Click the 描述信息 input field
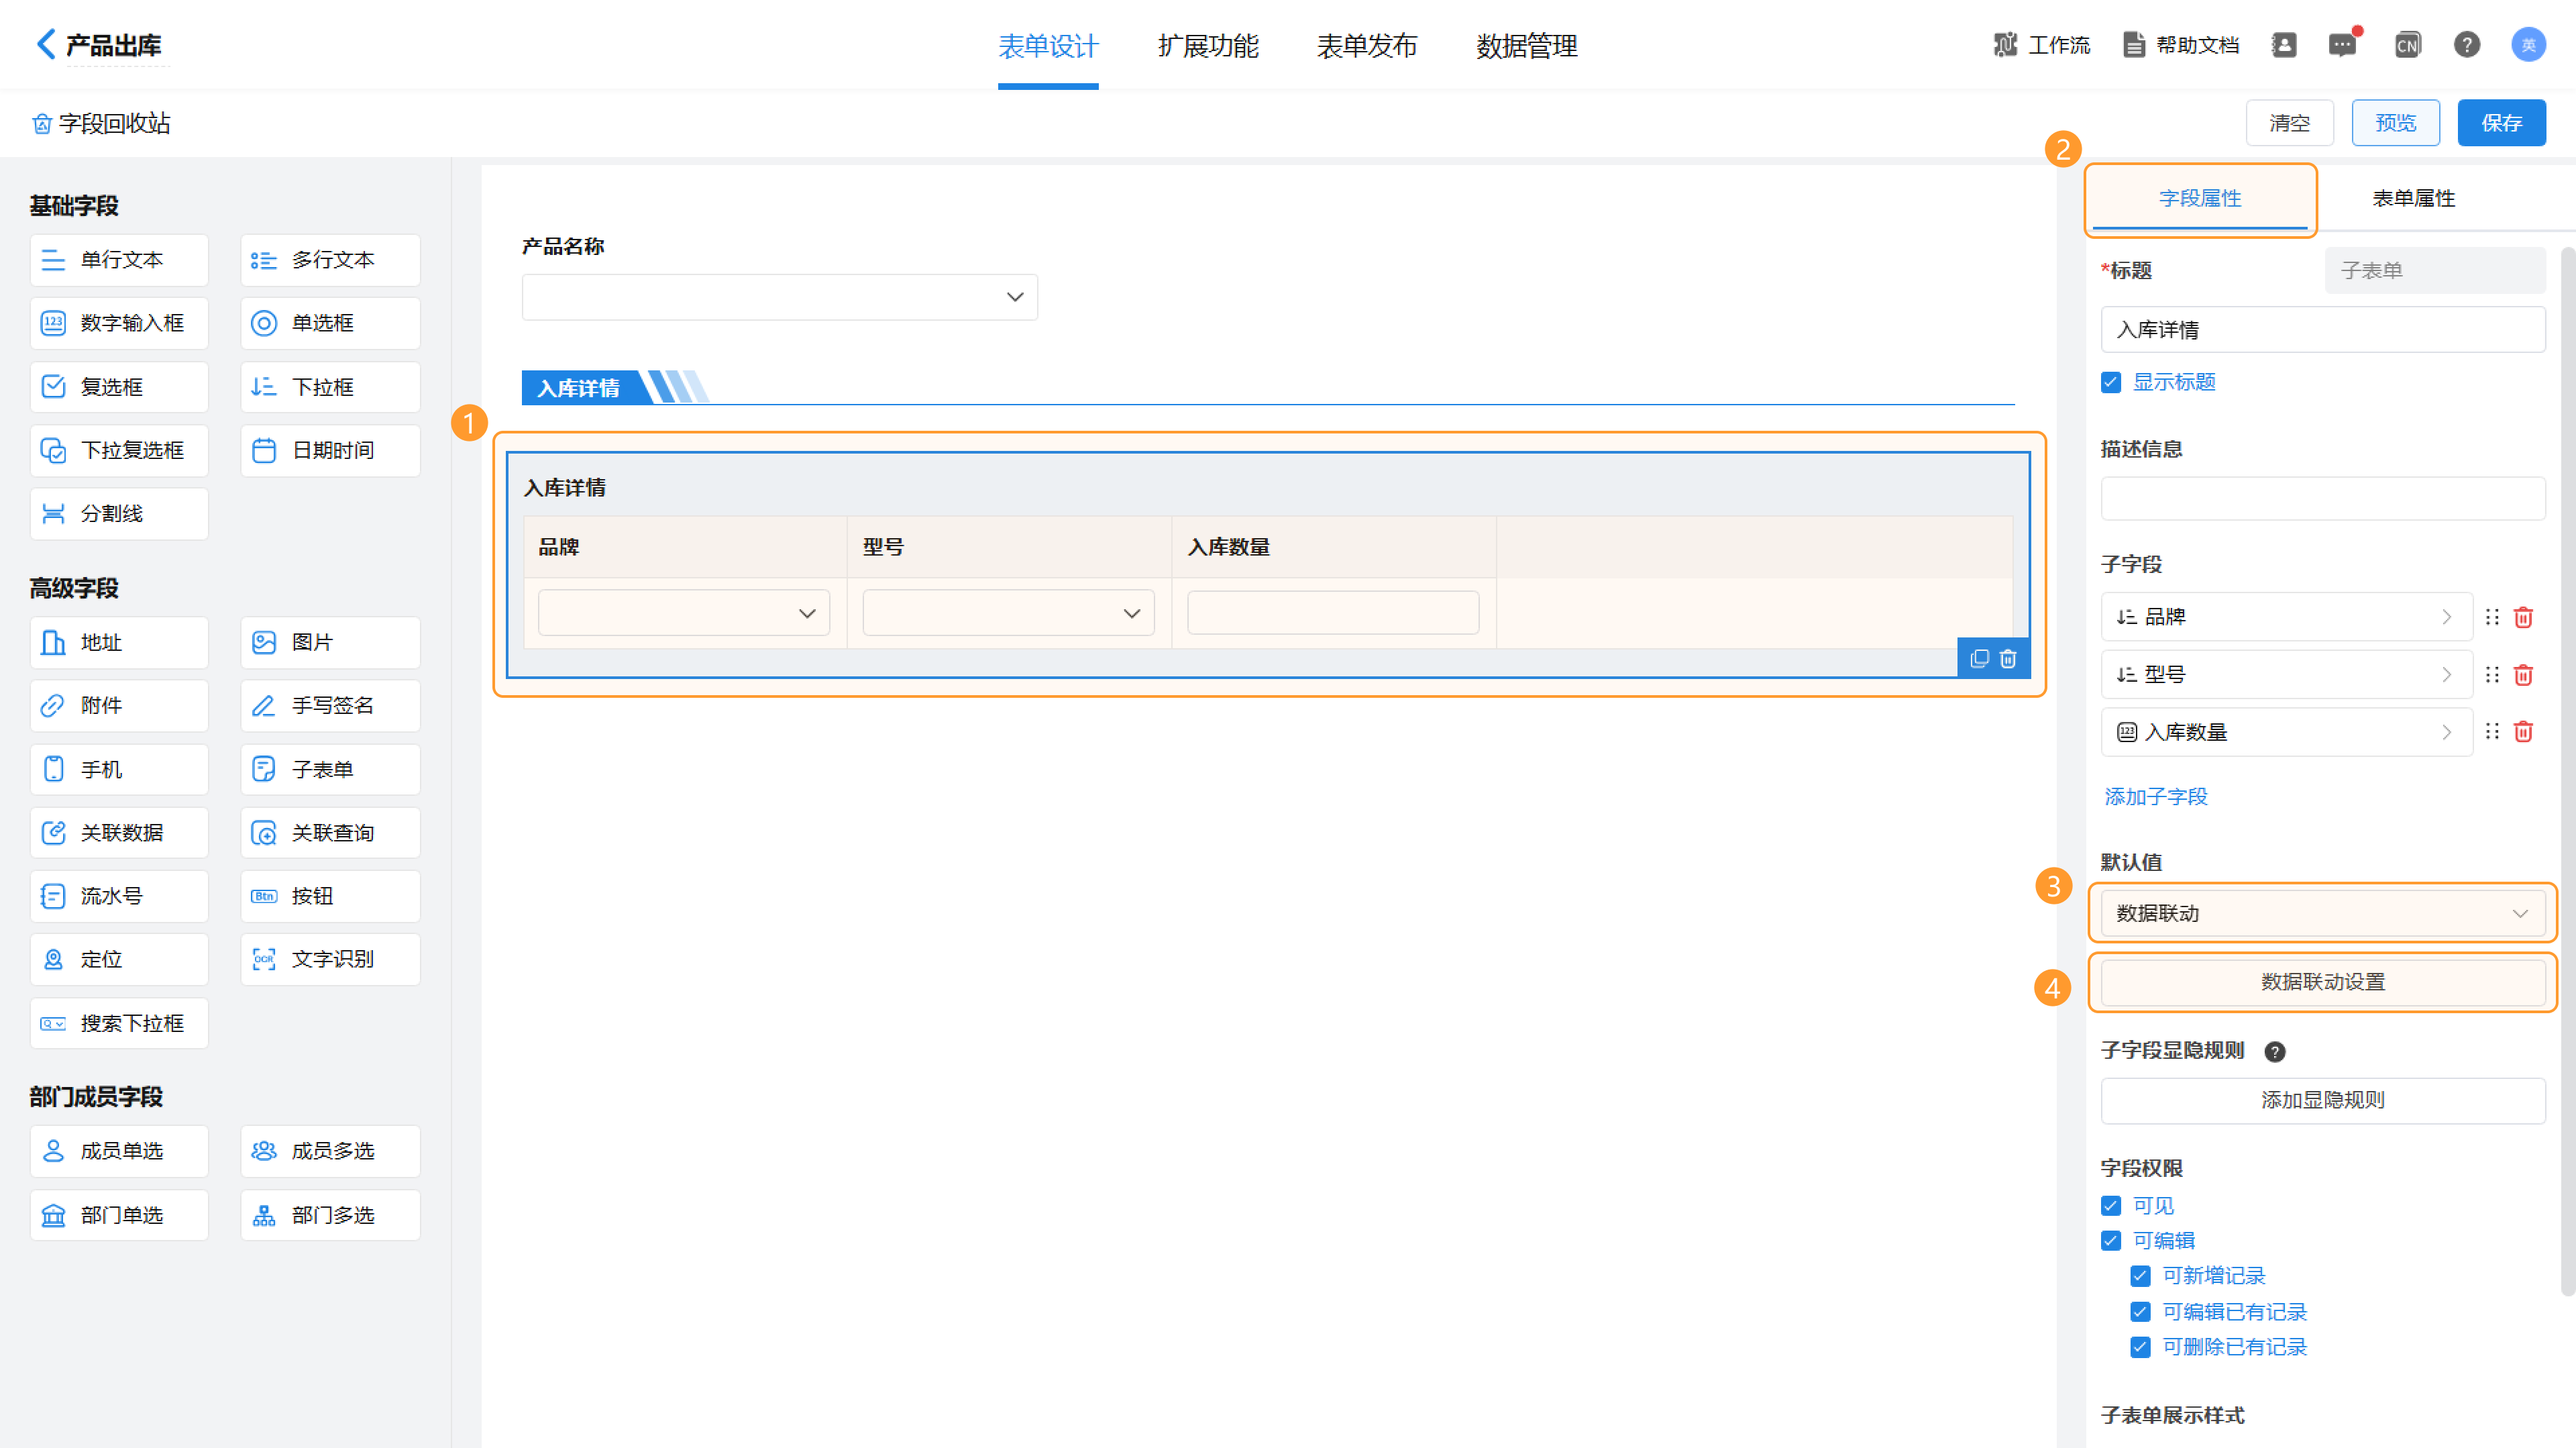 pos(2322,498)
